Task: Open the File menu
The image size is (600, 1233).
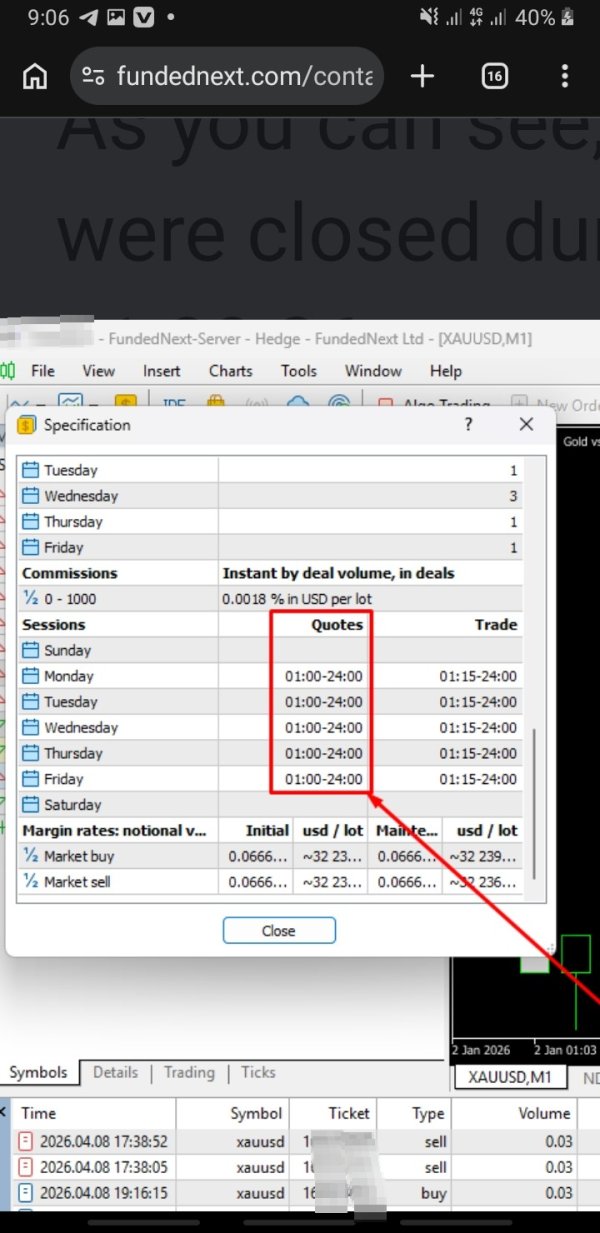Action: coord(43,371)
